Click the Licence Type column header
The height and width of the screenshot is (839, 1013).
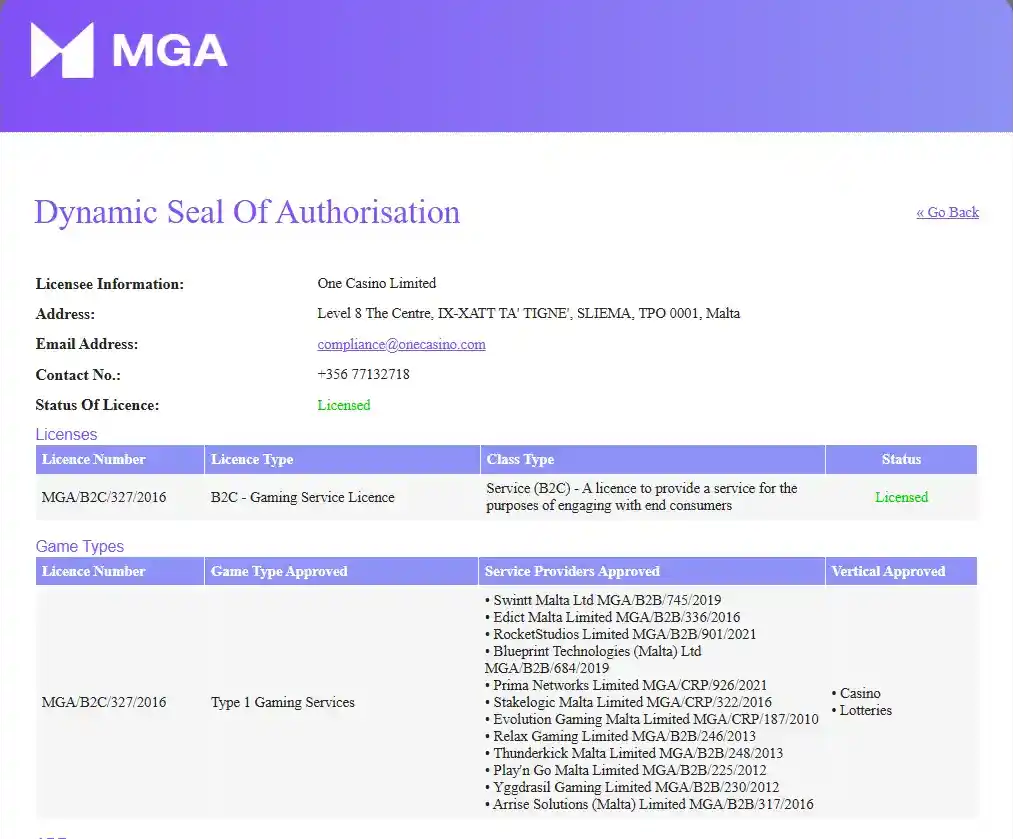tap(342, 459)
